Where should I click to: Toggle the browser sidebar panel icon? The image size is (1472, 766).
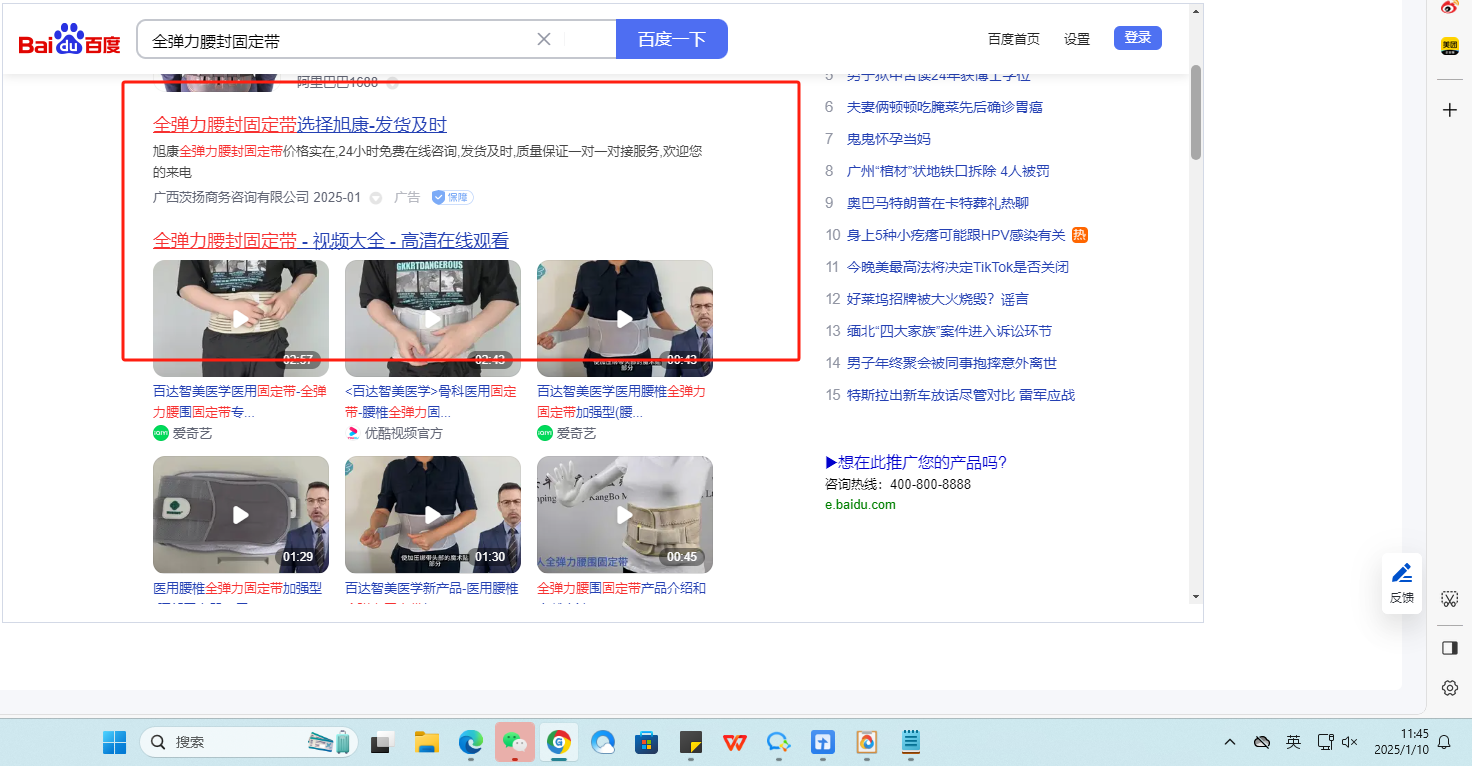[x=1449, y=648]
